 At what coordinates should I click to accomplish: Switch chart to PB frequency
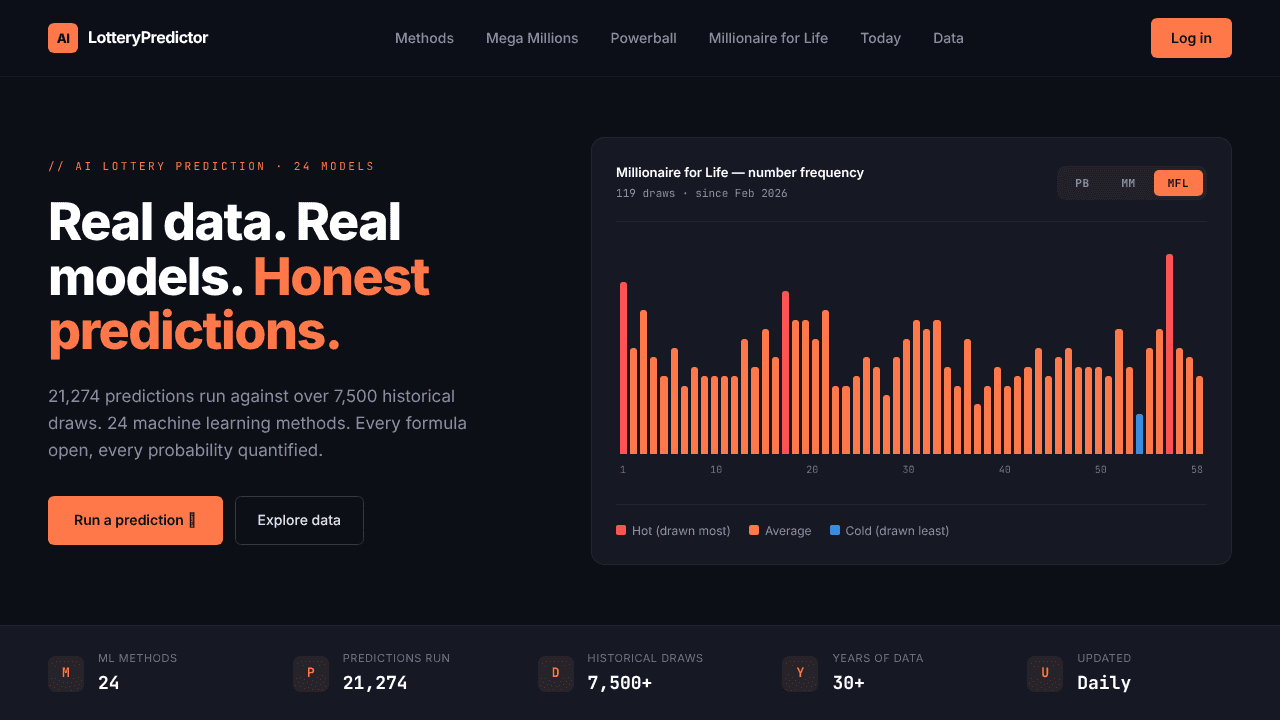tap(1082, 183)
